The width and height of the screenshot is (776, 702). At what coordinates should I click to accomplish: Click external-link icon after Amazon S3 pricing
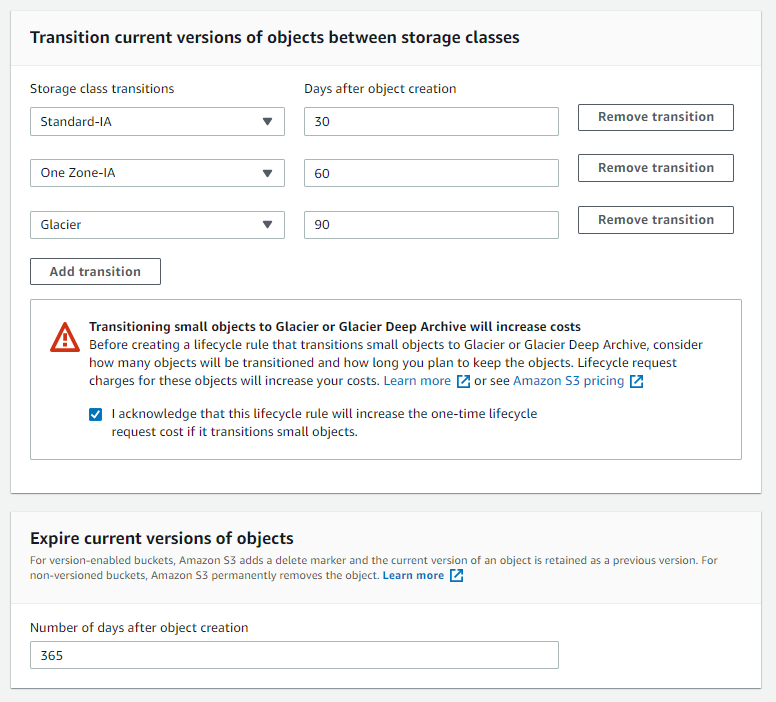coord(636,381)
